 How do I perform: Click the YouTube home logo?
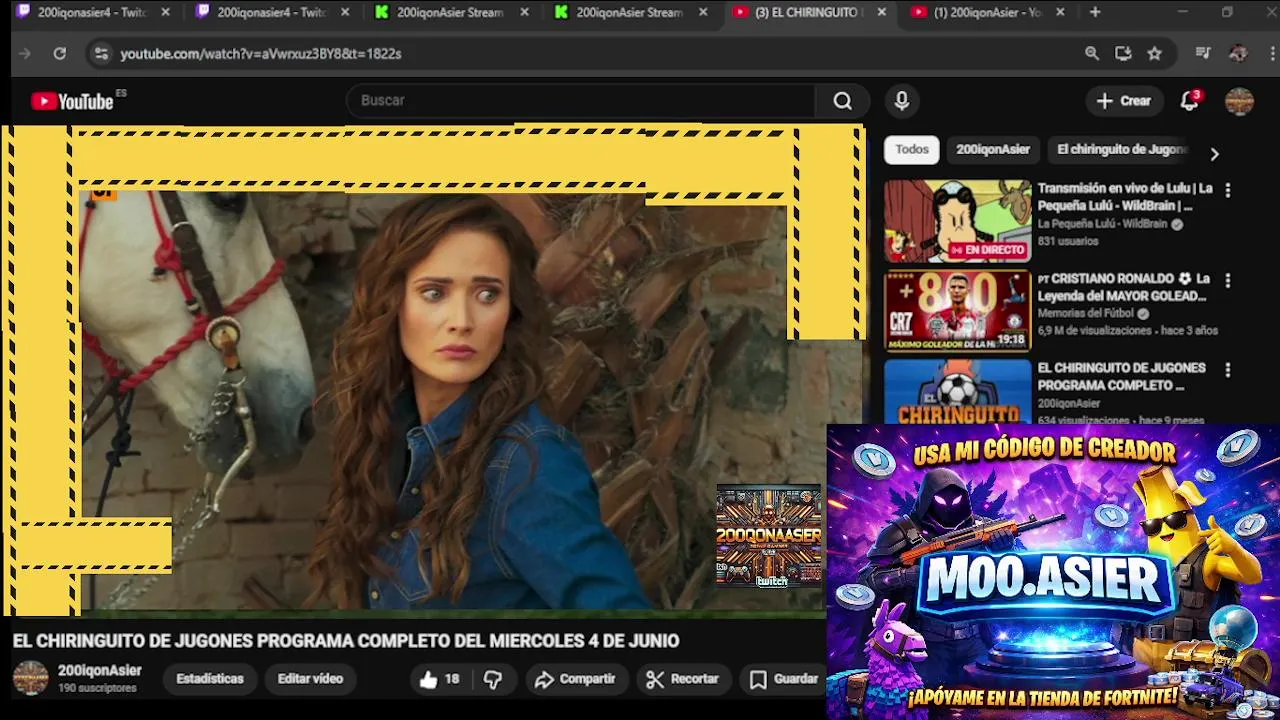(x=72, y=101)
